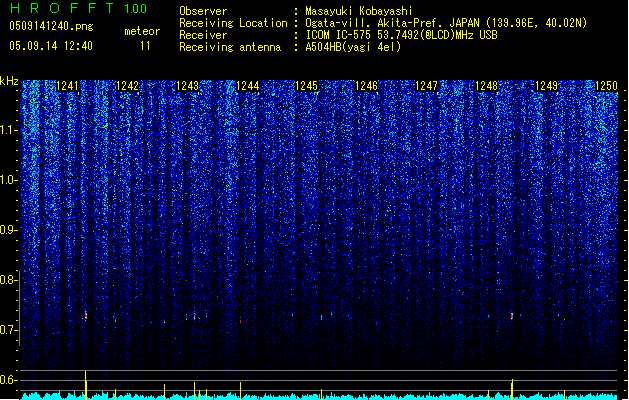Viewport: 629px width, 400px height.
Task: Click the 1.1 kHz axis label
Action: point(9,130)
